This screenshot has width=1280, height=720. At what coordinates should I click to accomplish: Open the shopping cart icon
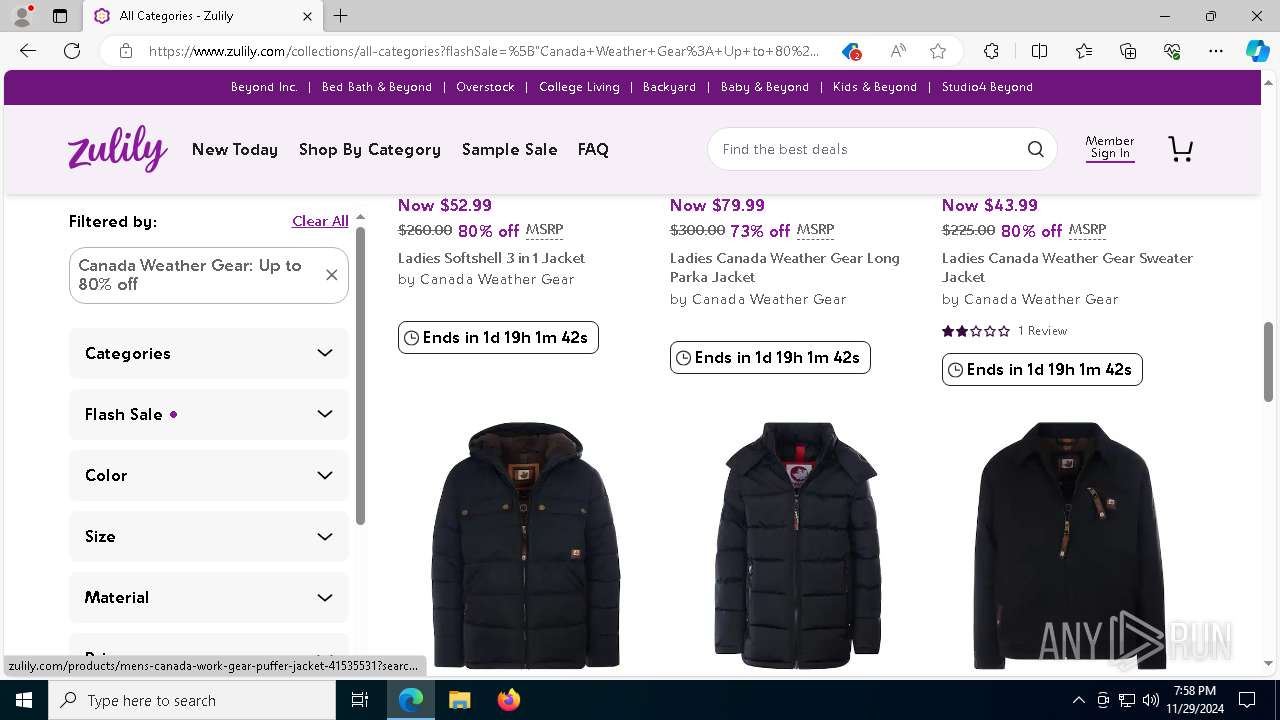pyautogui.click(x=1180, y=149)
